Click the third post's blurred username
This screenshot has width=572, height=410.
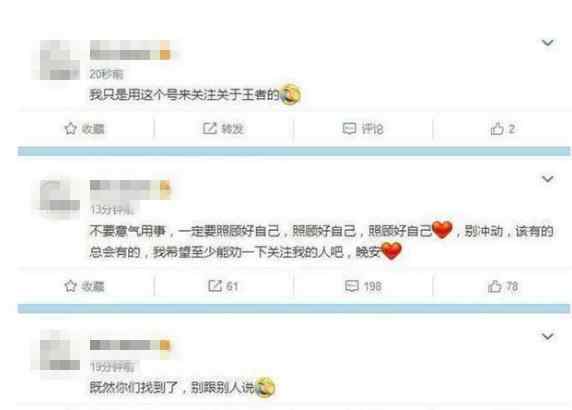click(x=130, y=345)
